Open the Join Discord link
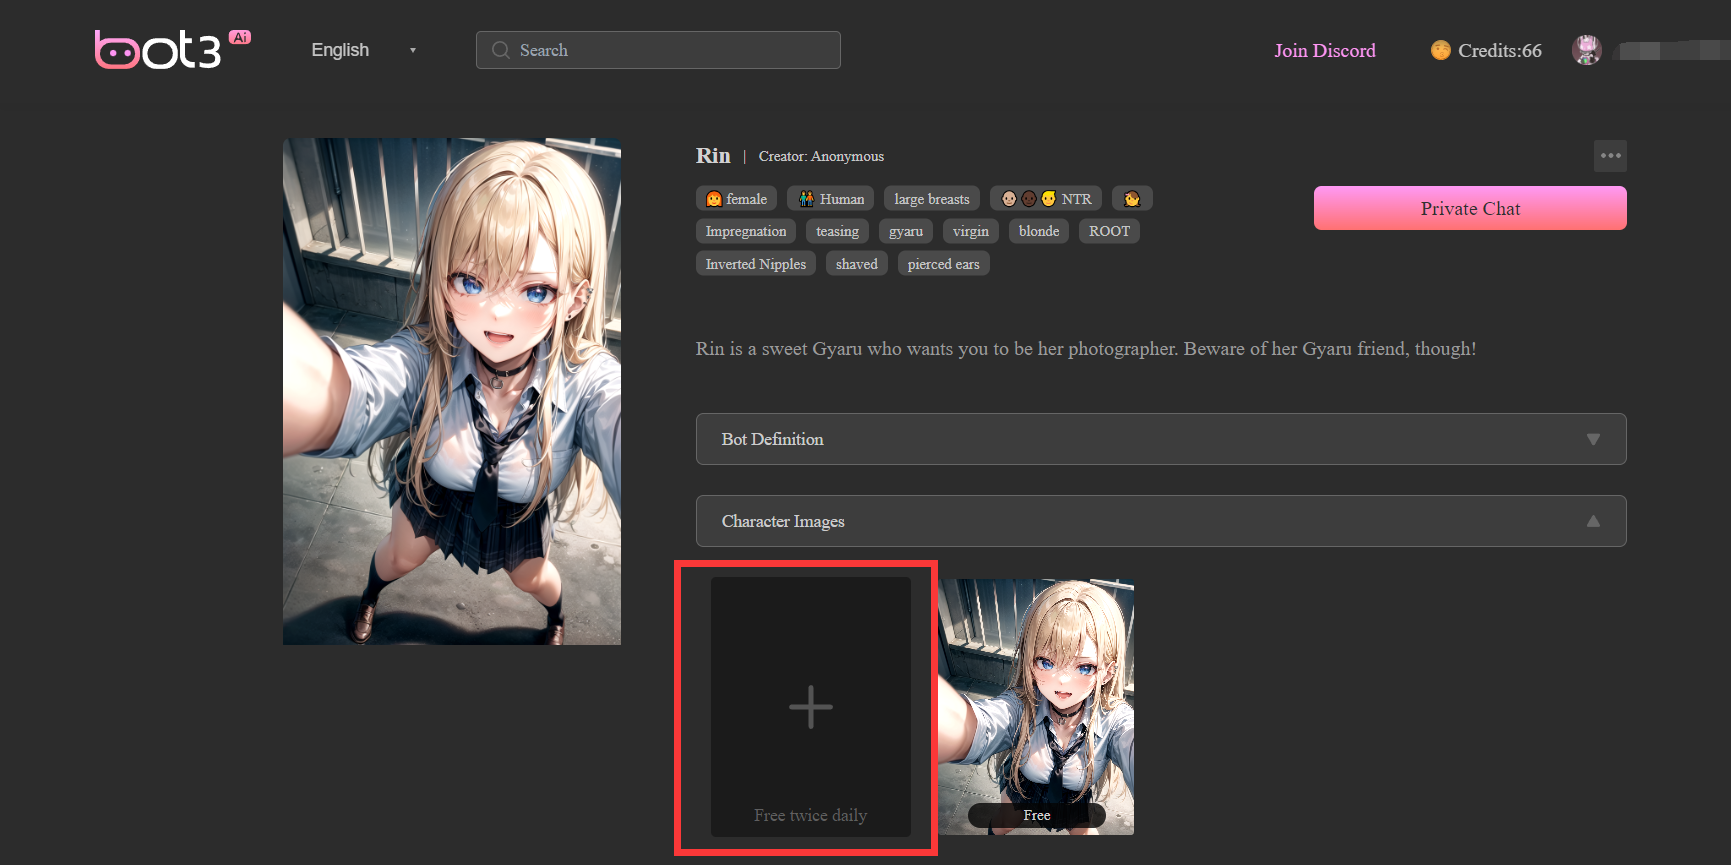Screen dimensions: 1731x865 pyautogui.click(x=1324, y=50)
